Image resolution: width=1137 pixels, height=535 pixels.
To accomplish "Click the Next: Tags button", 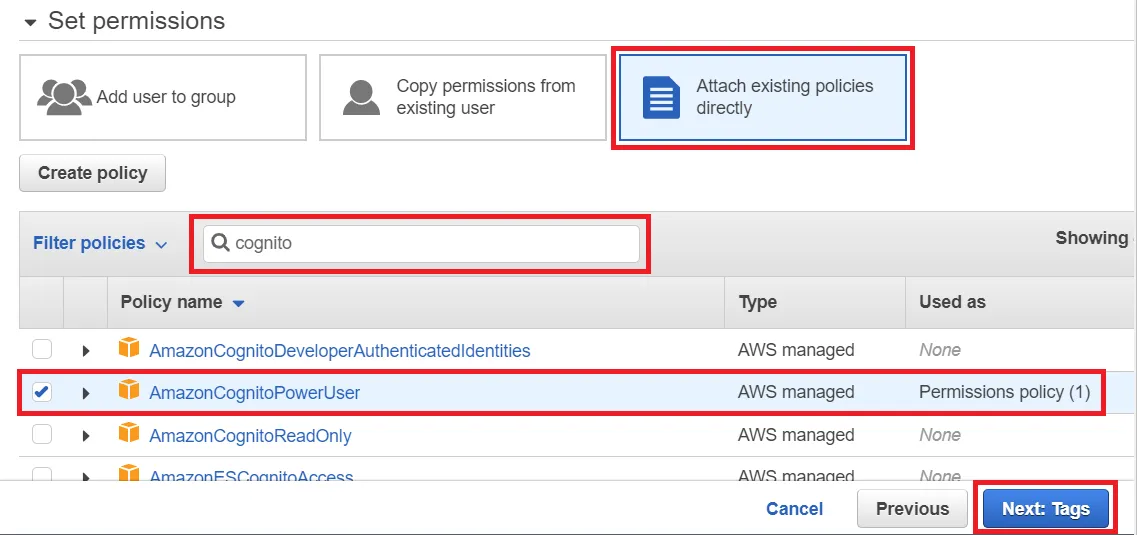I will (x=1045, y=509).
